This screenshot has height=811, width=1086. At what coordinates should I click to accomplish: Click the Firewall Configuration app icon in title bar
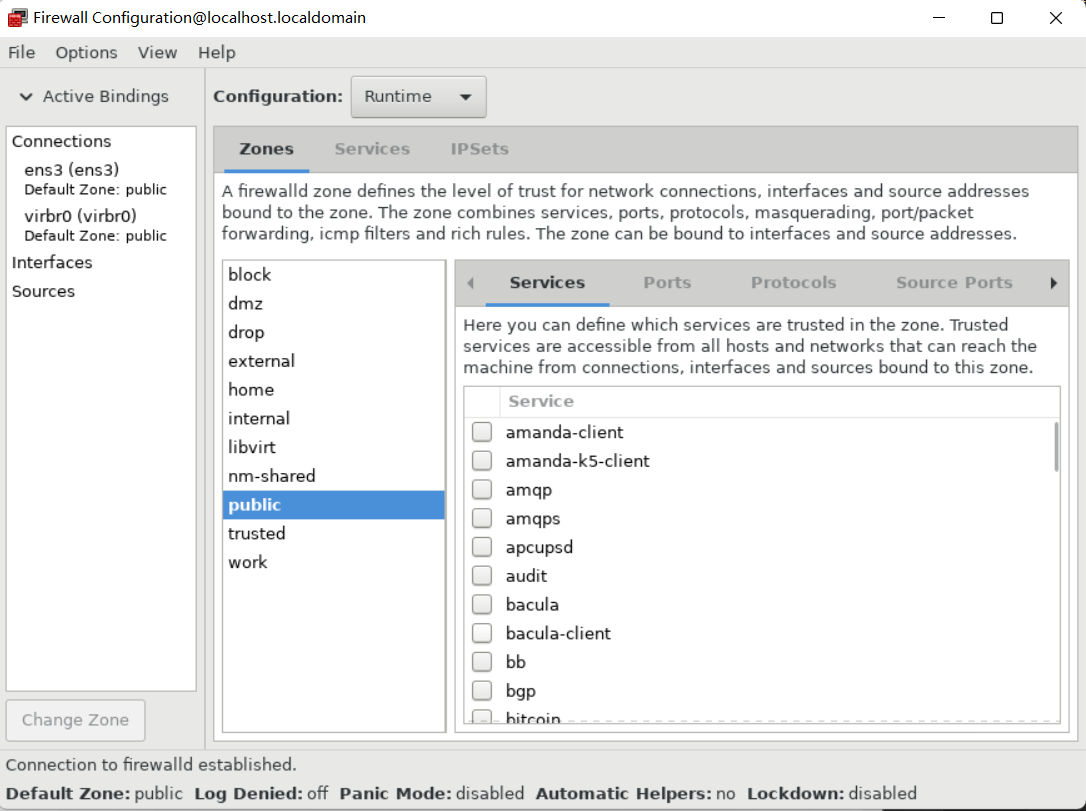[17, 18]
